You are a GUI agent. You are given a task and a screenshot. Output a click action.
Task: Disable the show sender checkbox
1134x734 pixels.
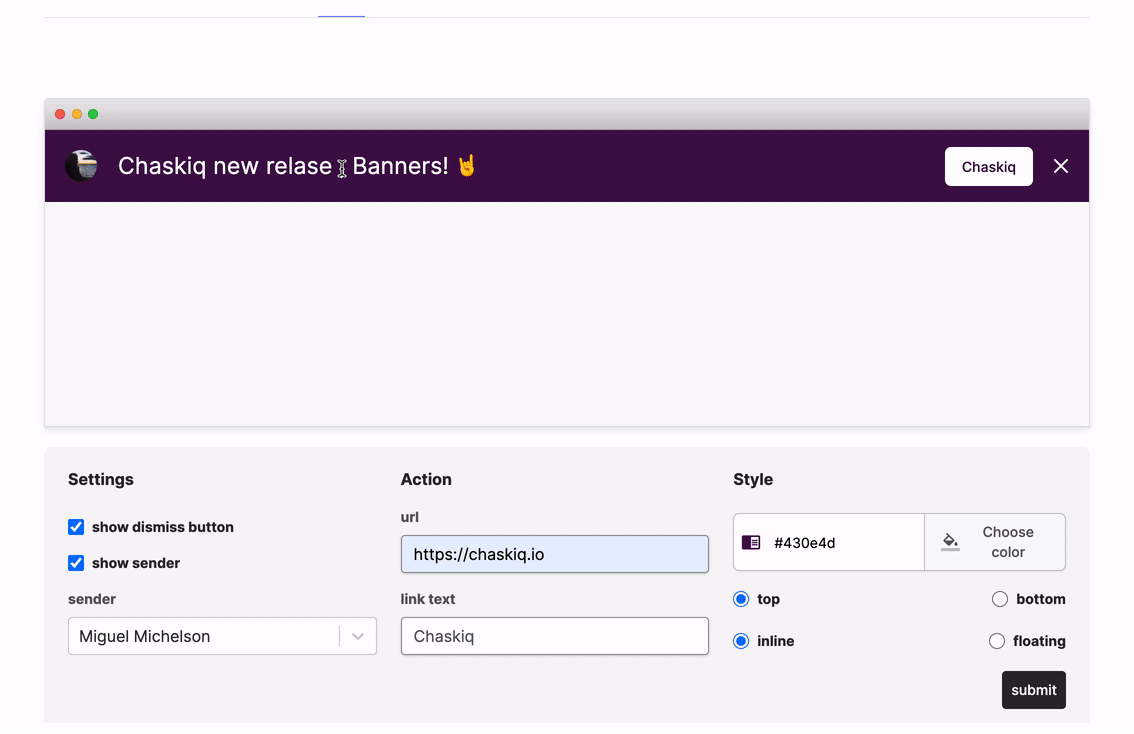point(76,563)
